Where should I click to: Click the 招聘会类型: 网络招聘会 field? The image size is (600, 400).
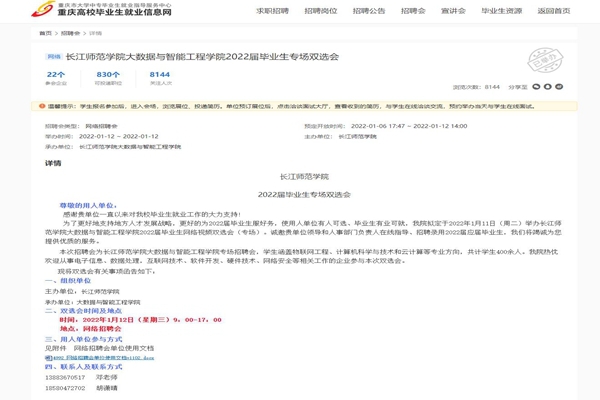coord(81,126)
